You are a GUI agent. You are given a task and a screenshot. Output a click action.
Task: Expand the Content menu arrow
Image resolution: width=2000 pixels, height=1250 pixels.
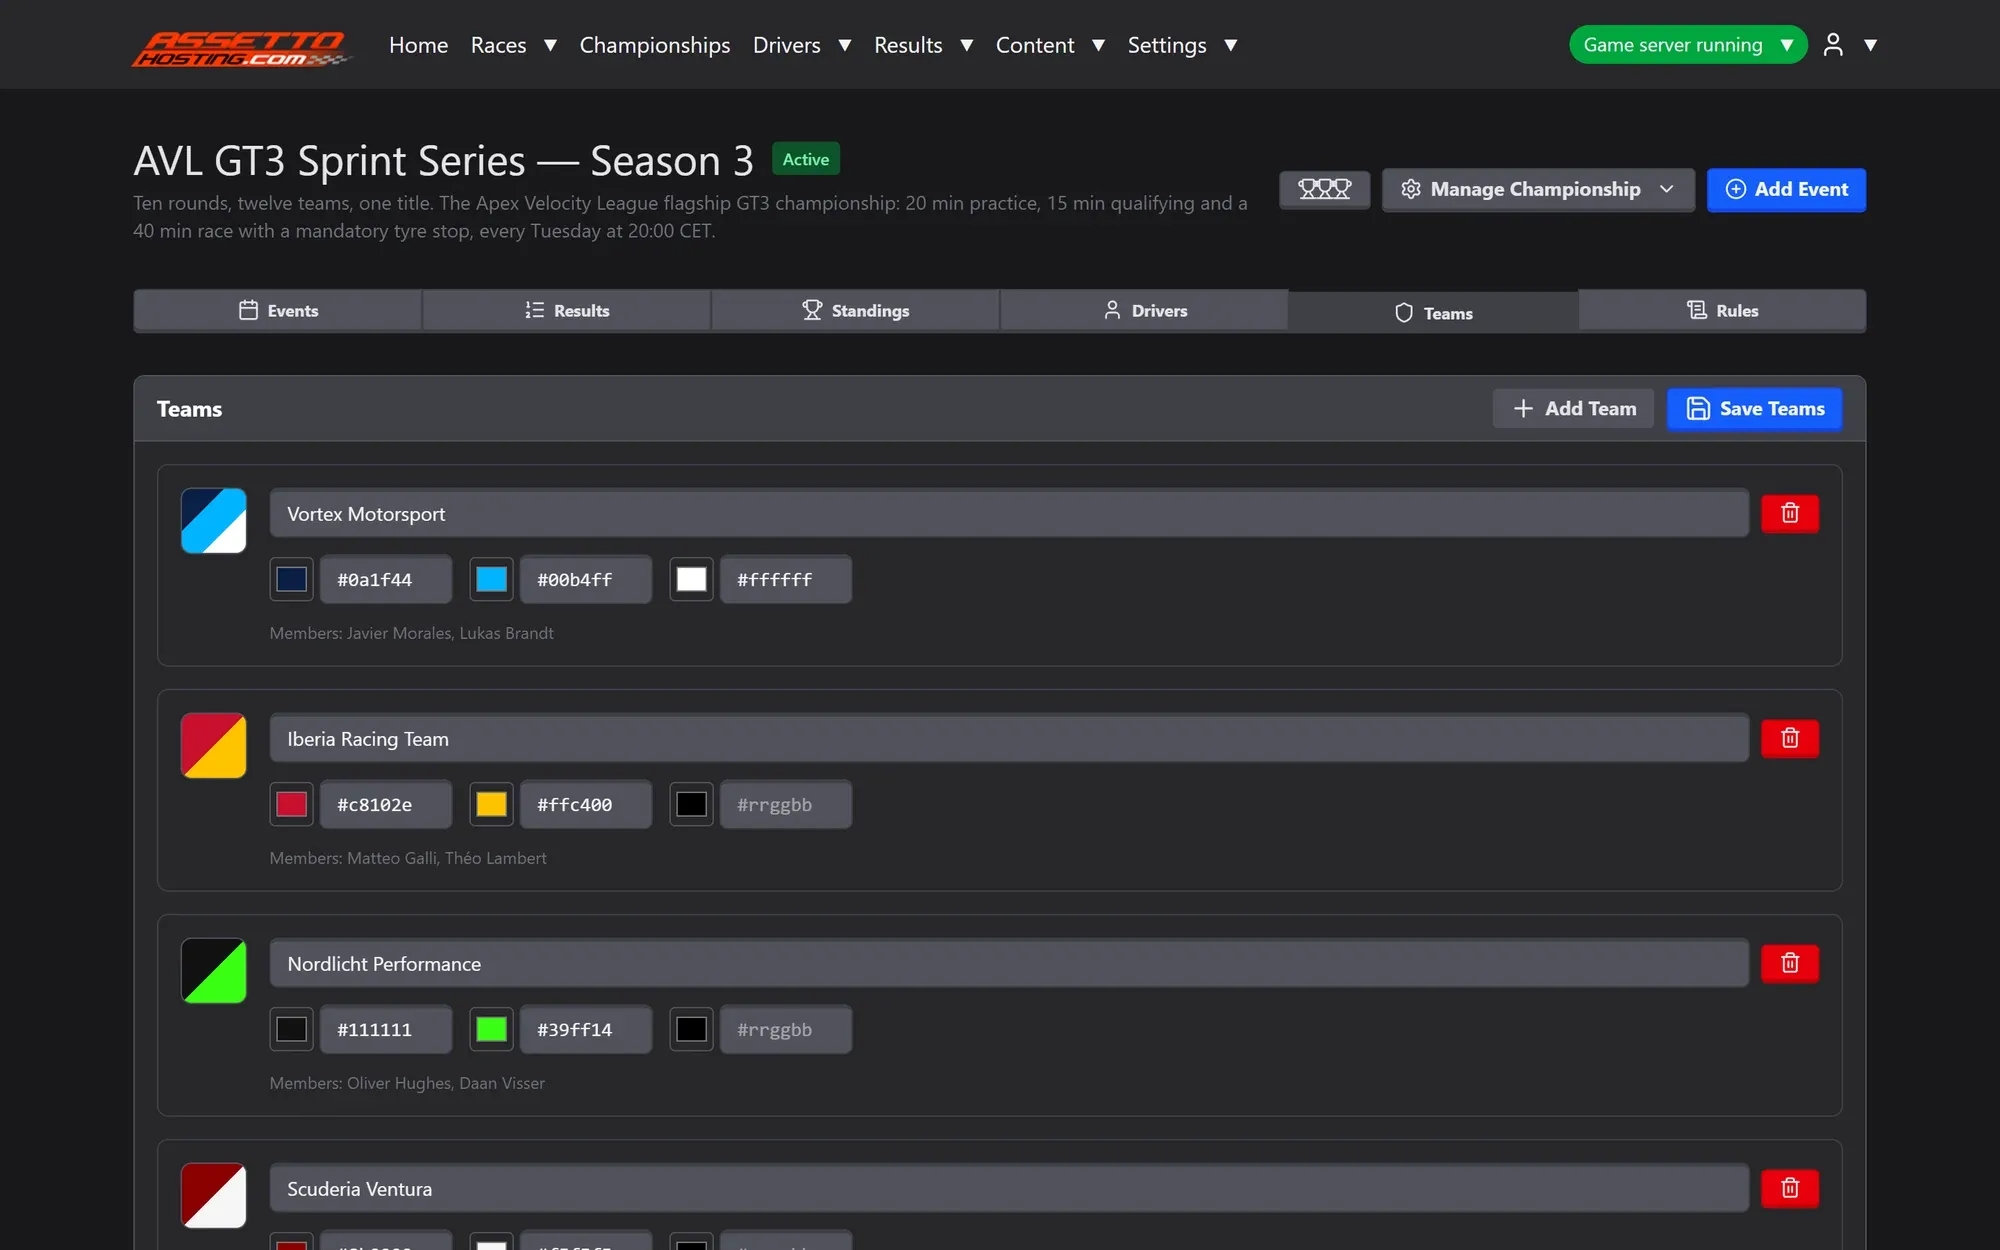click(1099, 45)
